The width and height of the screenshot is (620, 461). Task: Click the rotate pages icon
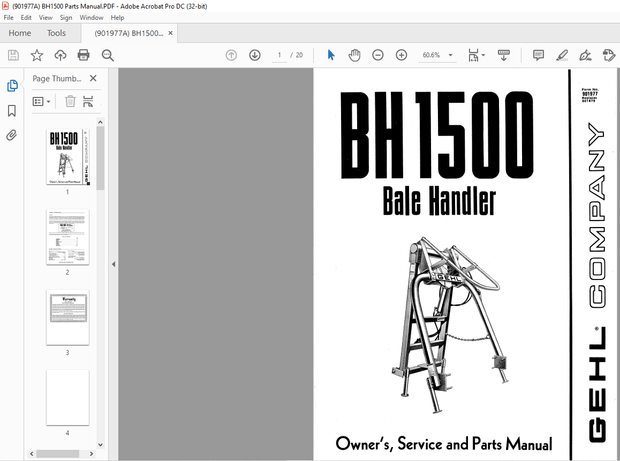coord(88,101)
